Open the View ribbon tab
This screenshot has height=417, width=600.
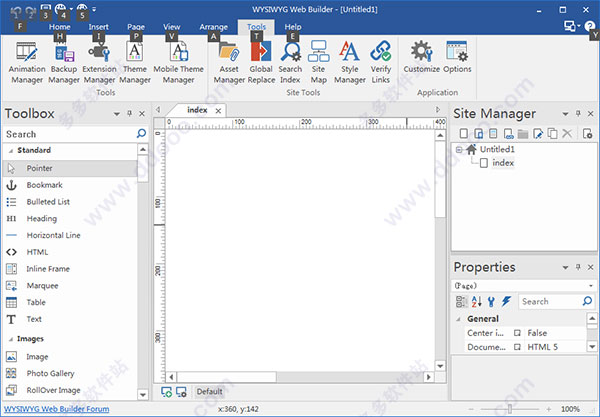[x=171, y=27]
